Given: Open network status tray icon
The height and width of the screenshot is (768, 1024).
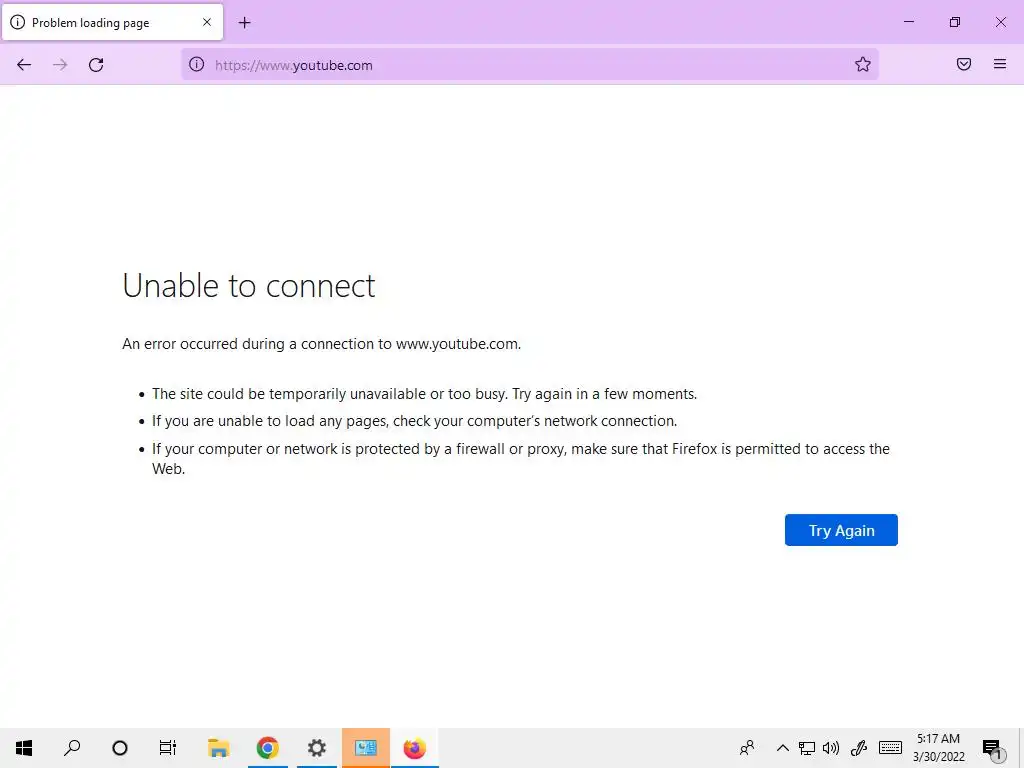Looking at the screenshot, I should click(x=807, y=748).
